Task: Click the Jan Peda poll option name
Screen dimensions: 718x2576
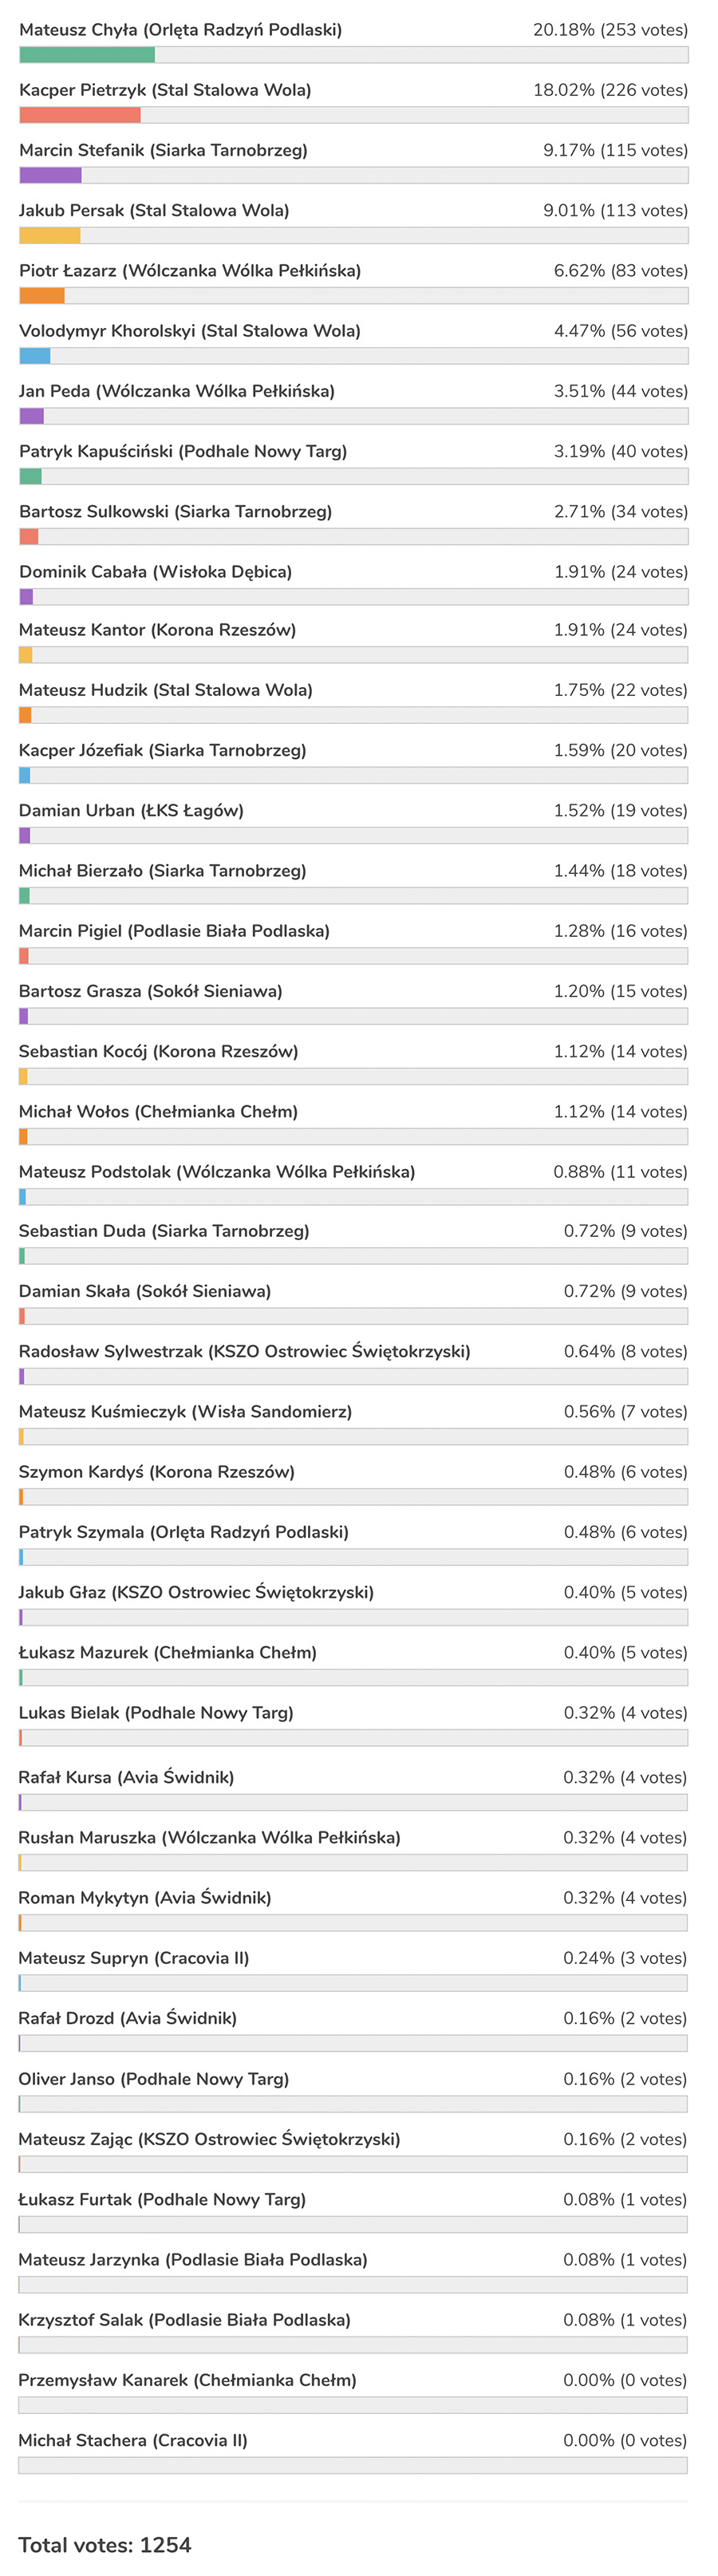Action: coord(177,391)
